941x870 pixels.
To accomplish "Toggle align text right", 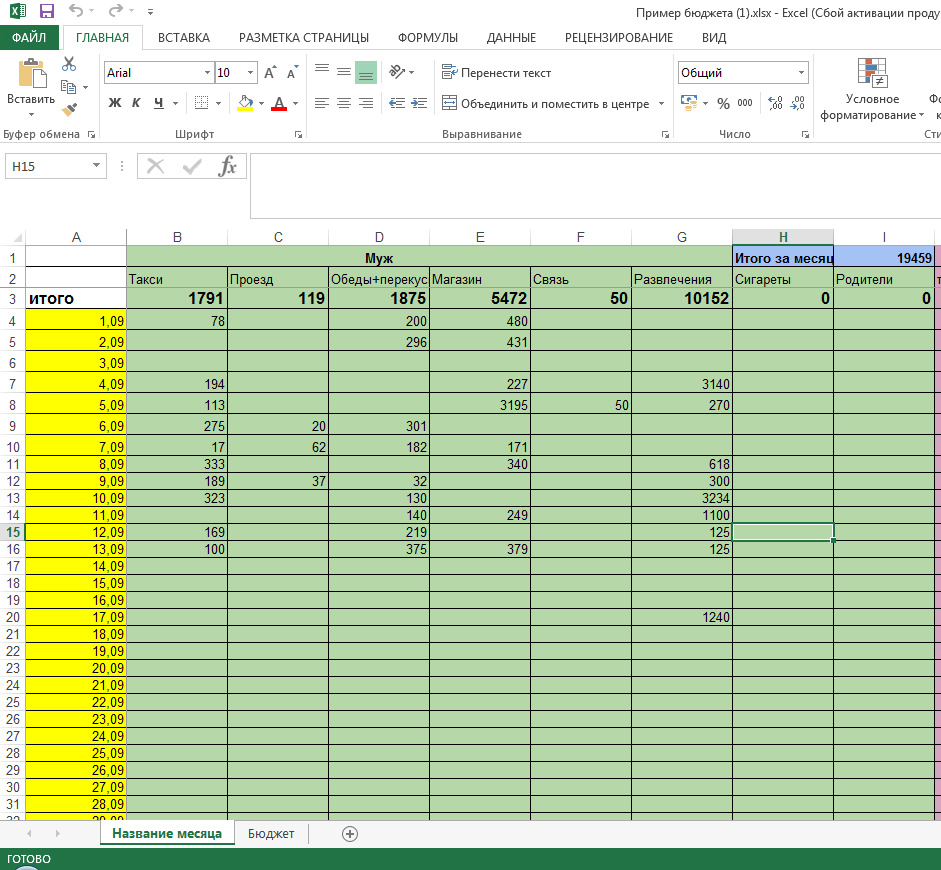I will coord(366,103).
